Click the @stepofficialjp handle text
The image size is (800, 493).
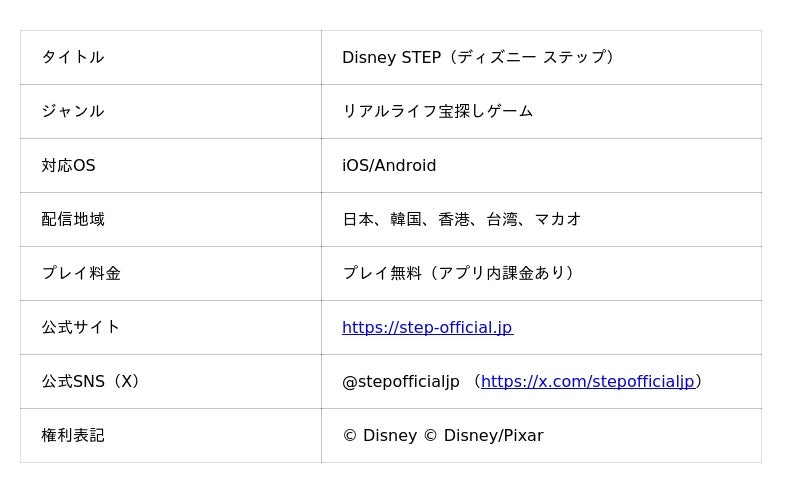401,382
